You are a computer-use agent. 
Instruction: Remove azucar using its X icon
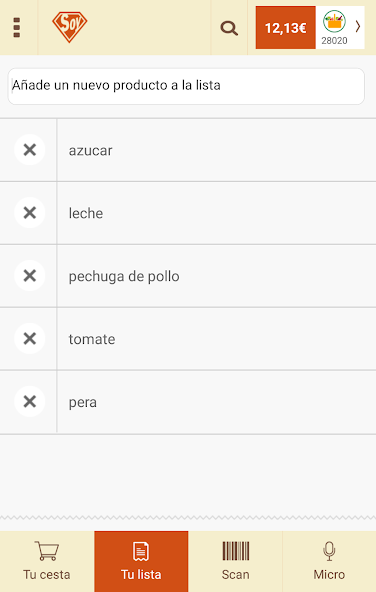[x=30, y=150]
